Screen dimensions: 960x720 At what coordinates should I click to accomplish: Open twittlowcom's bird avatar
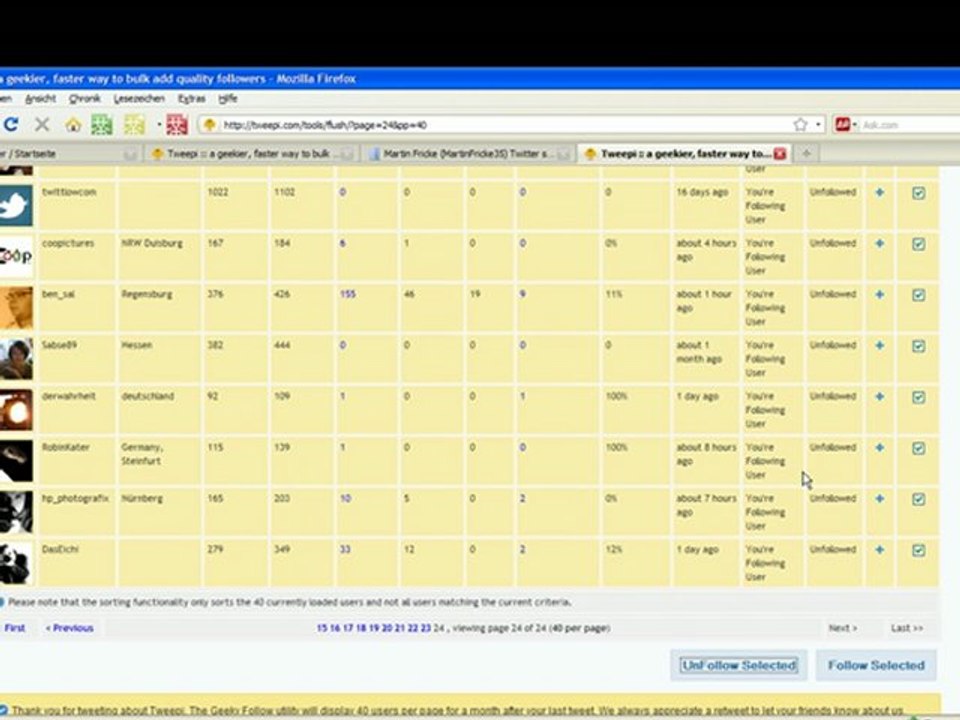(16, 205)
